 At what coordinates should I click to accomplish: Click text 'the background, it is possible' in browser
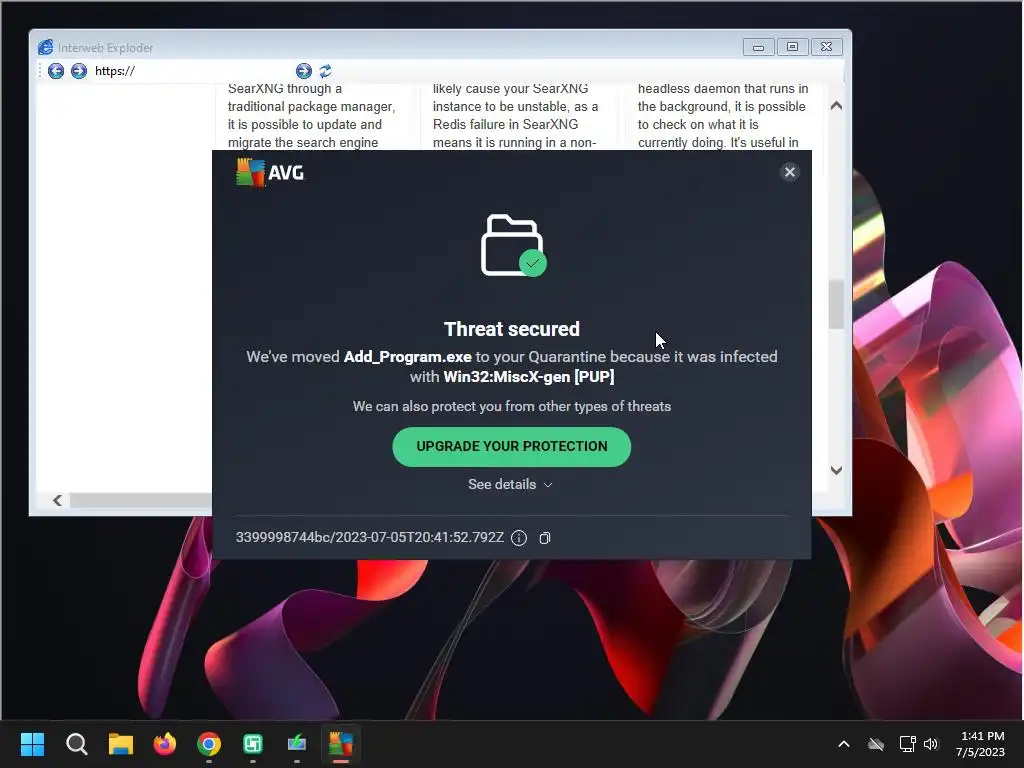(721, 106)
